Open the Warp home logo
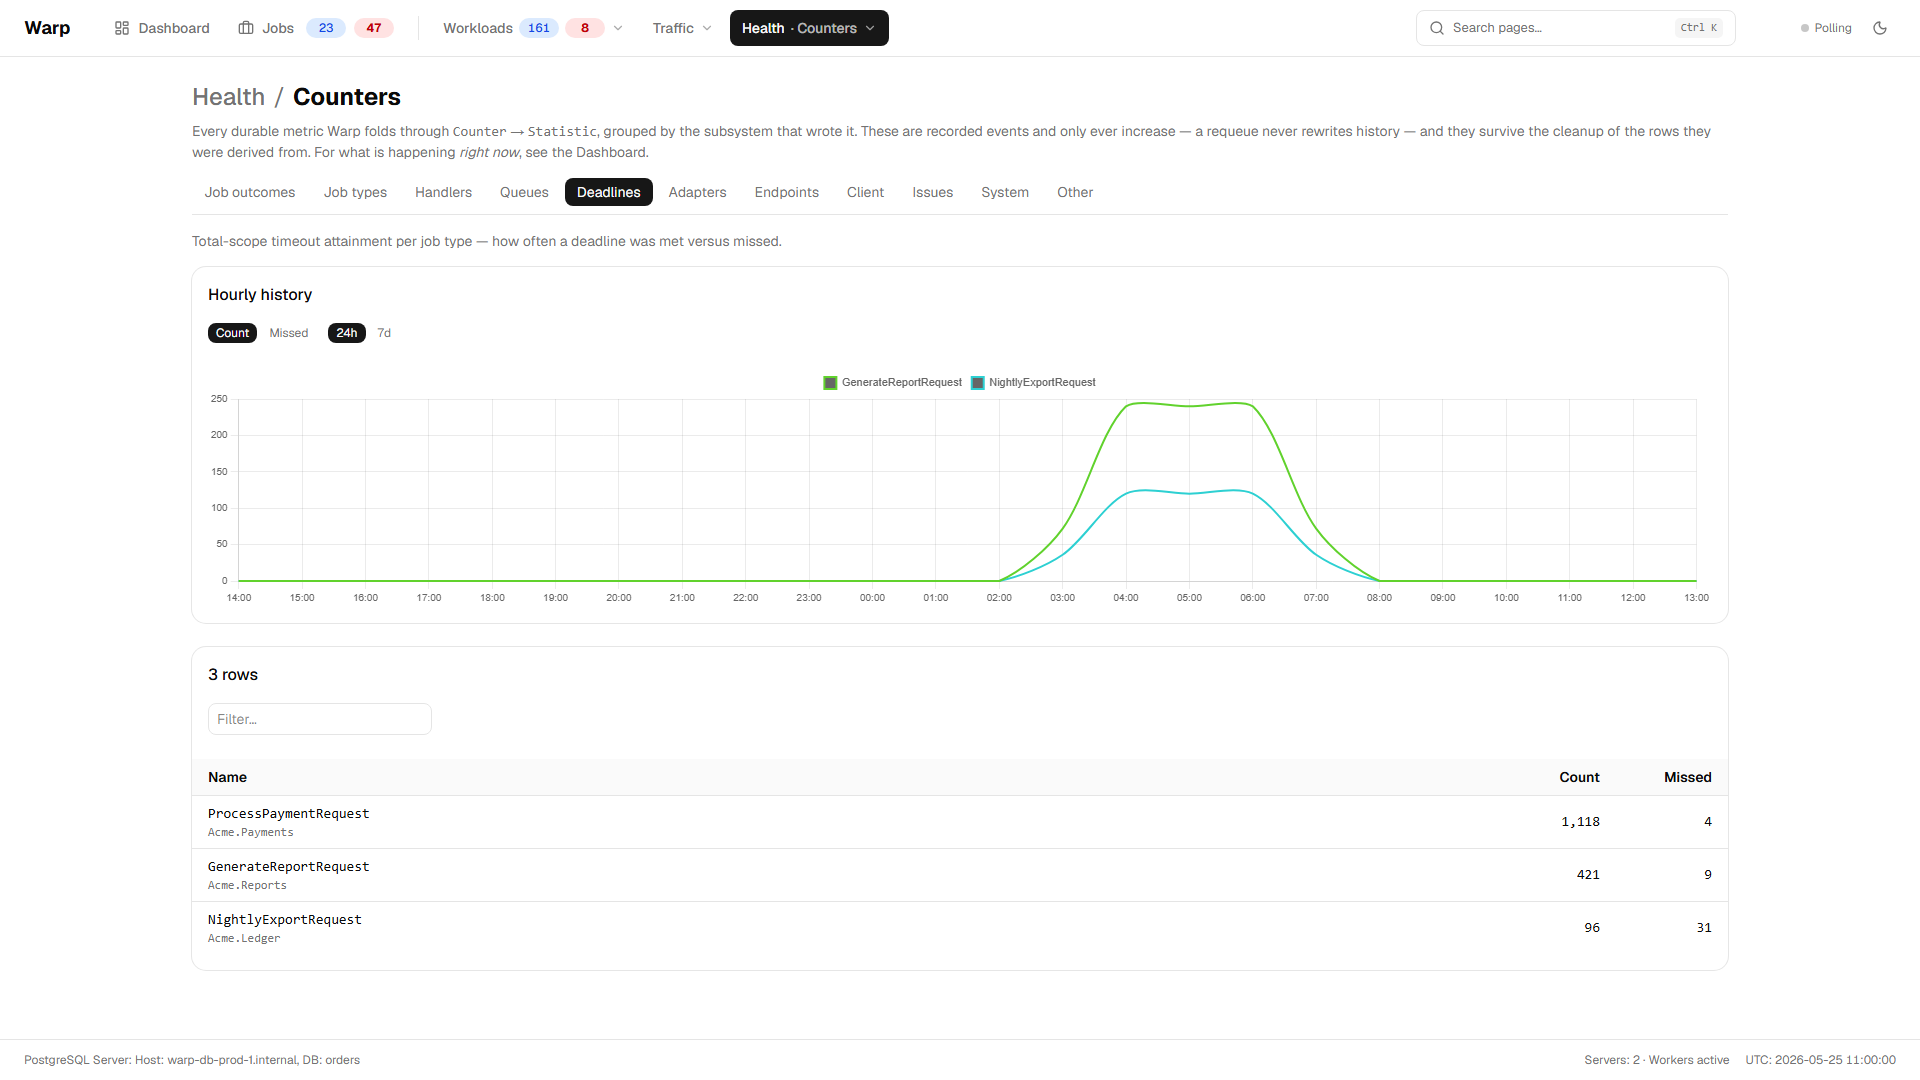The height and width of the screenshot is (1080, 1920). point(47,28)
